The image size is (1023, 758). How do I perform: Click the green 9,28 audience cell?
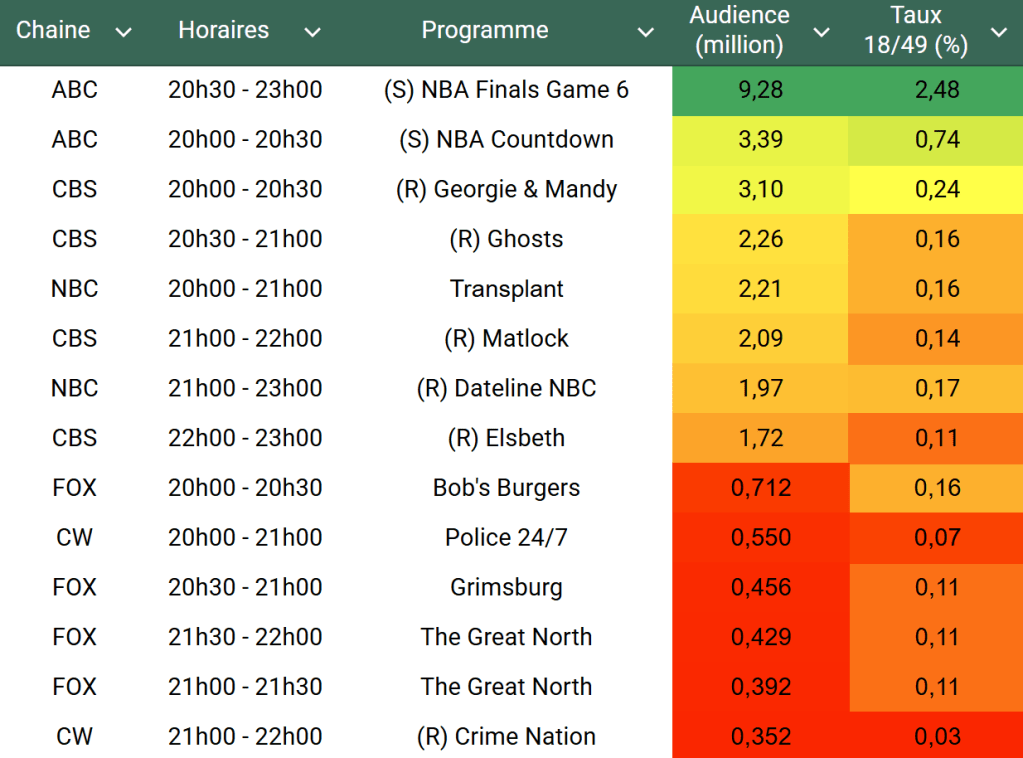click(760, 90)
